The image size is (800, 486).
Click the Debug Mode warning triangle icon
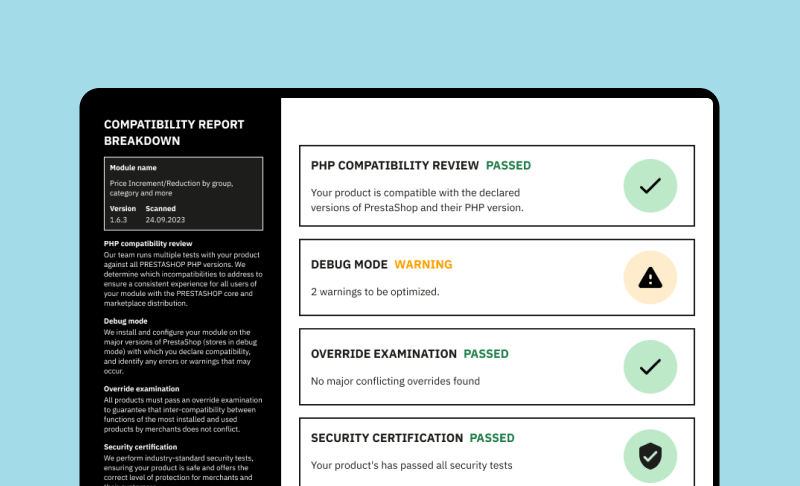650,277
